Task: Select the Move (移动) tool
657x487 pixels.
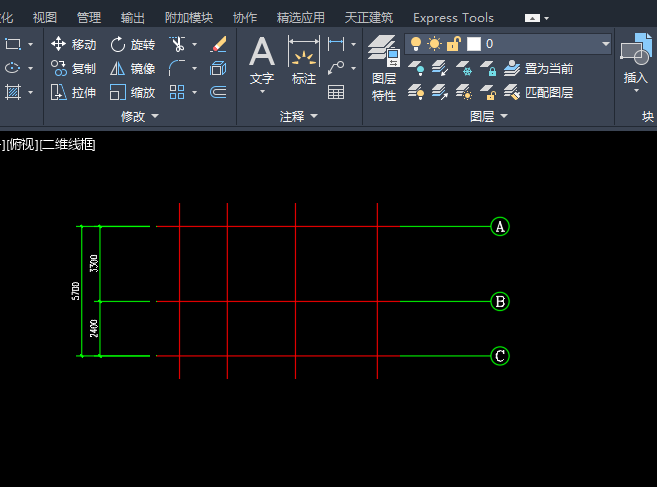Action: tap(73, 44)
